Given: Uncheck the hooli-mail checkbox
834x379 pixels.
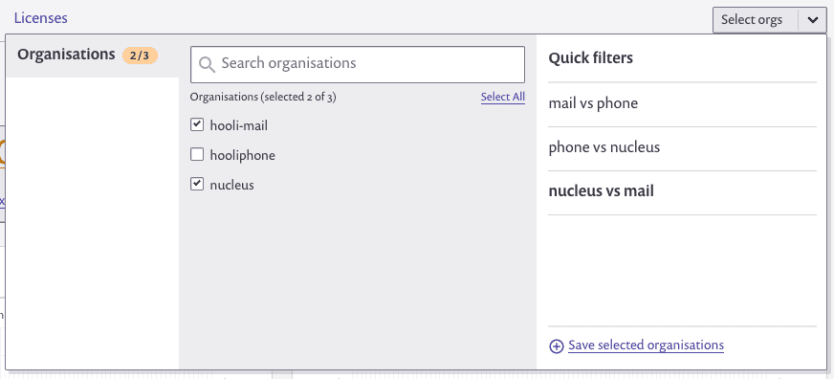Looking at the screenshot, I should click(197, 125).
